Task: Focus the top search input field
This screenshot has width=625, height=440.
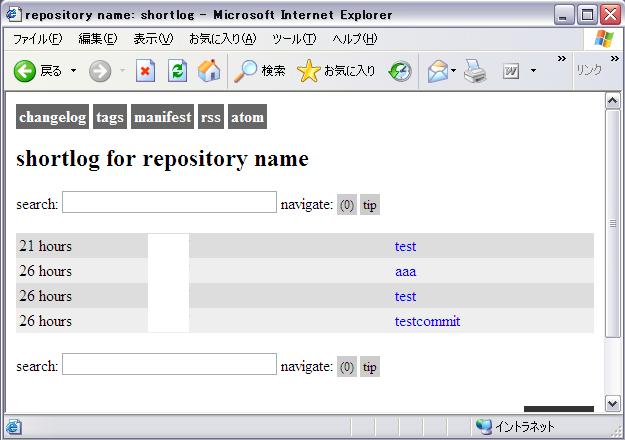Action: click(x=169, y=202)
